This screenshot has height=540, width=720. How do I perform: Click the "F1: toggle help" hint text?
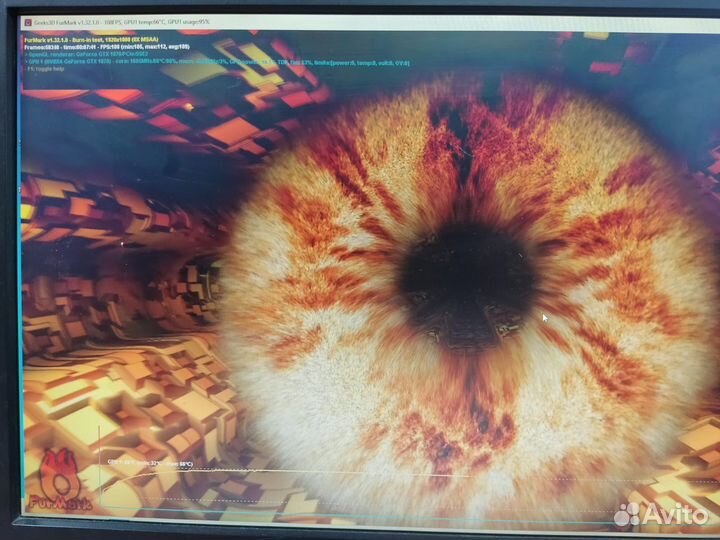(x=45, y=69)
